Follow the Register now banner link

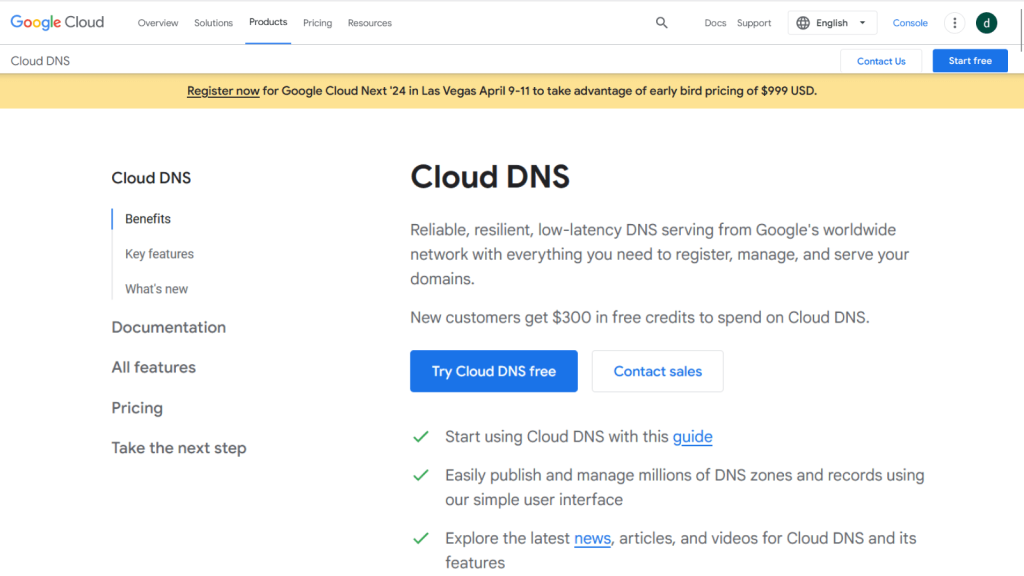[223, 91]
